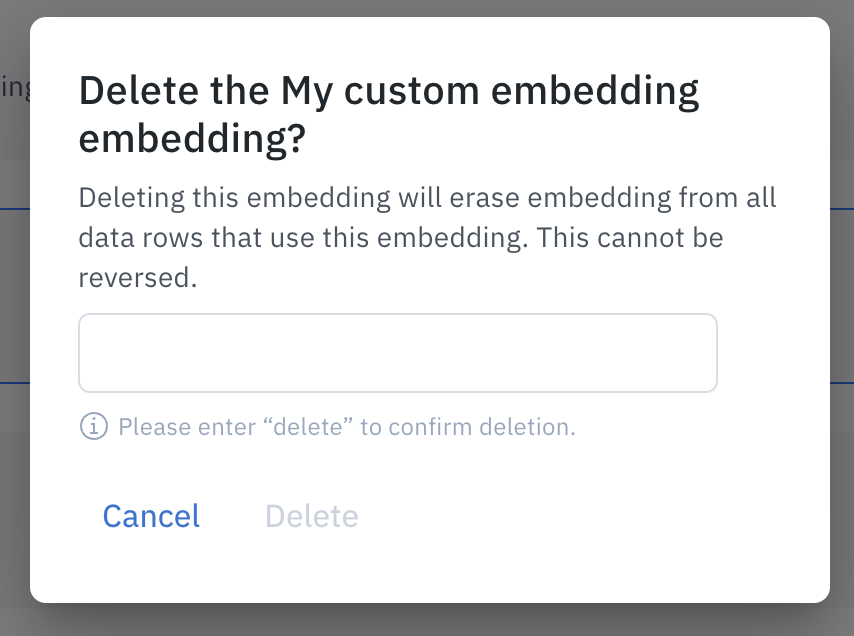The height and width of the screenshot is (636, 854).
Task: Click the word "reversed." in the description
Action: click(138, 277)
